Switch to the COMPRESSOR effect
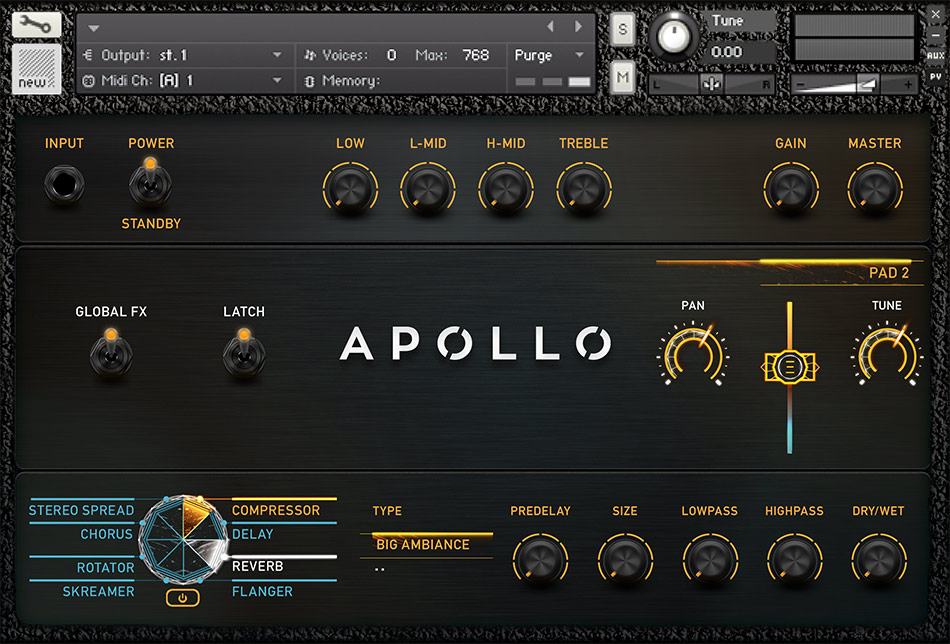The image size is (950, 644). click(x=281, y=510)
